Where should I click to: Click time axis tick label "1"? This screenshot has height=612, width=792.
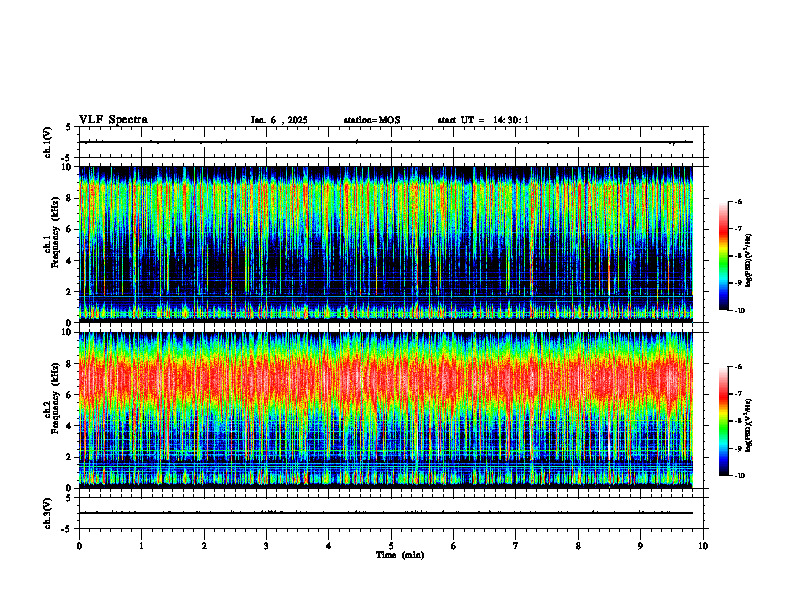click(x=141, y=546)
